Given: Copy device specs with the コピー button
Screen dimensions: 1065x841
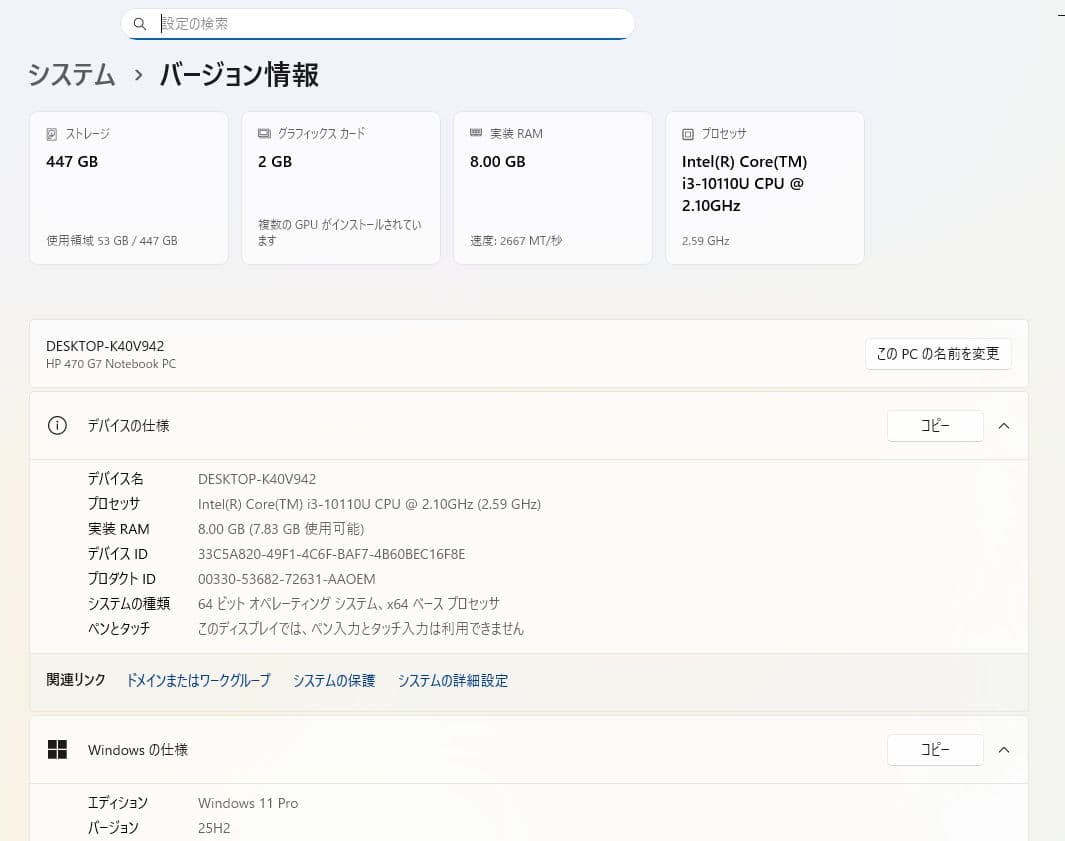Looking at the screenshot, I should tap(935, 425).
